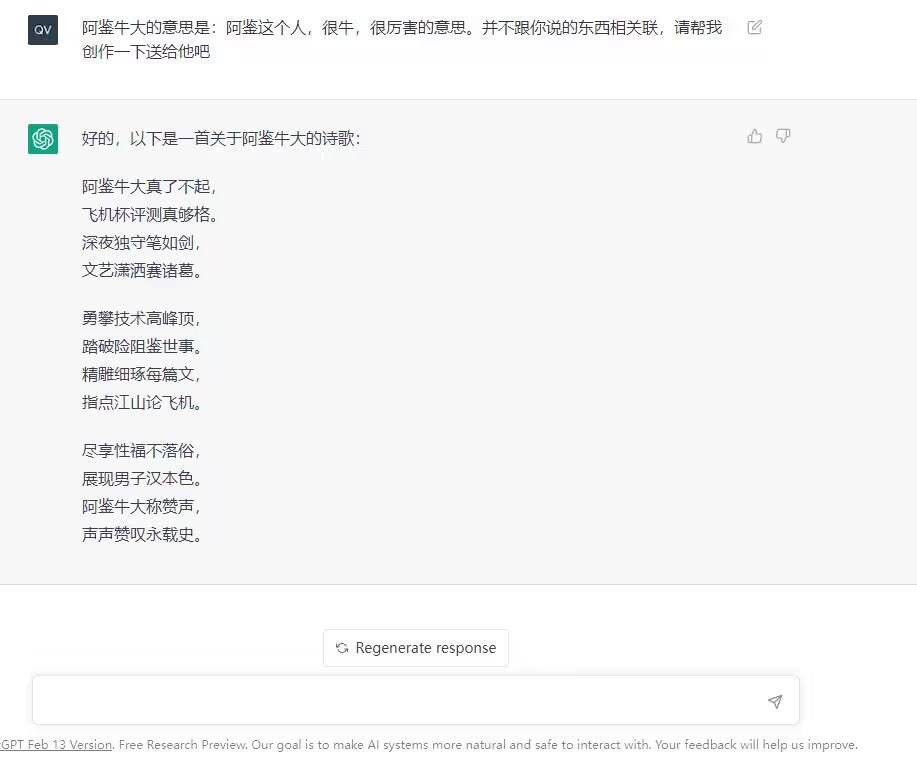
Task: Click the paper plane send icon
Action: pyautogui.click(x=775, y=701)
